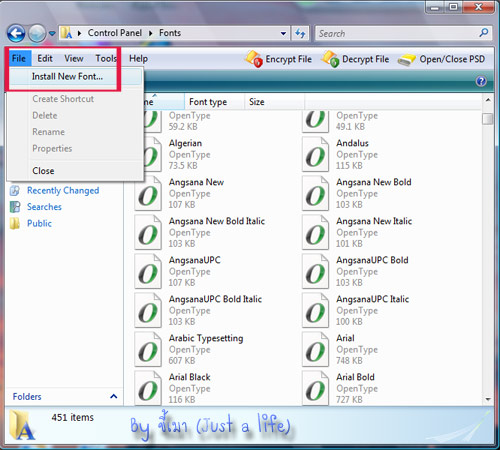Expand the arrow after Control Panel breadcrumb

point(151,33)
